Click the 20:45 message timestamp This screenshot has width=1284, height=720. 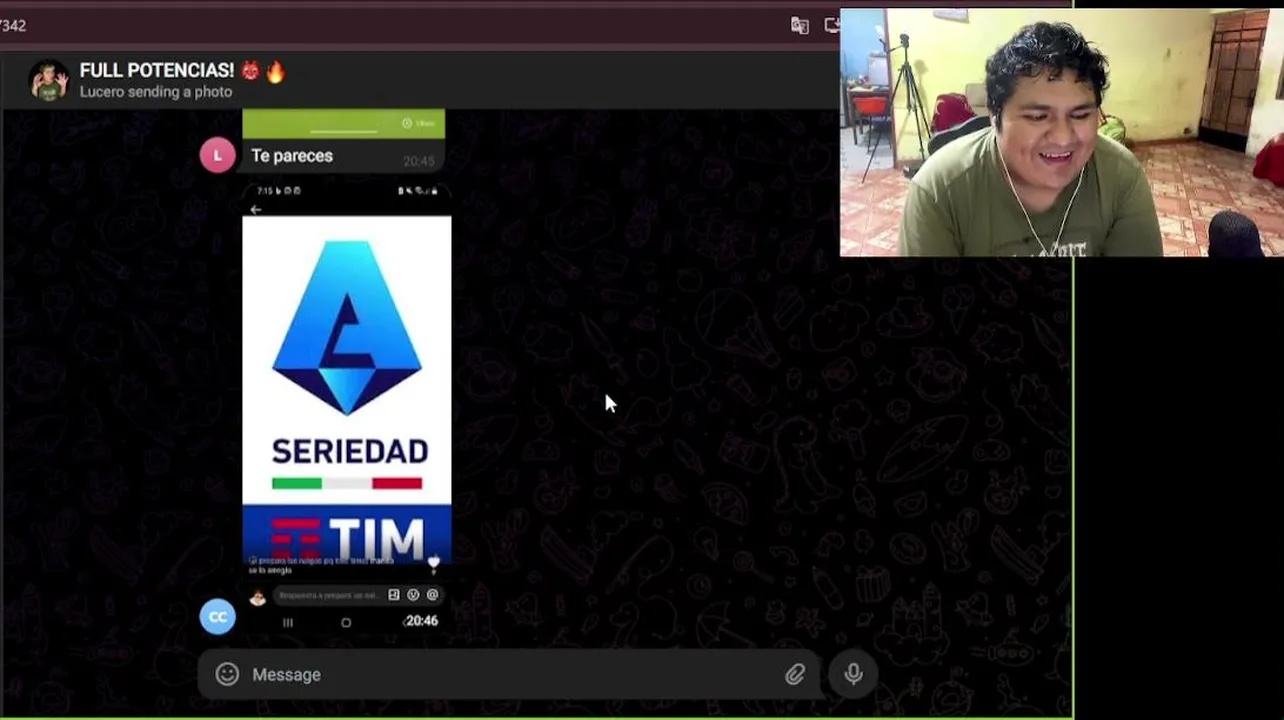pos(419,161)
